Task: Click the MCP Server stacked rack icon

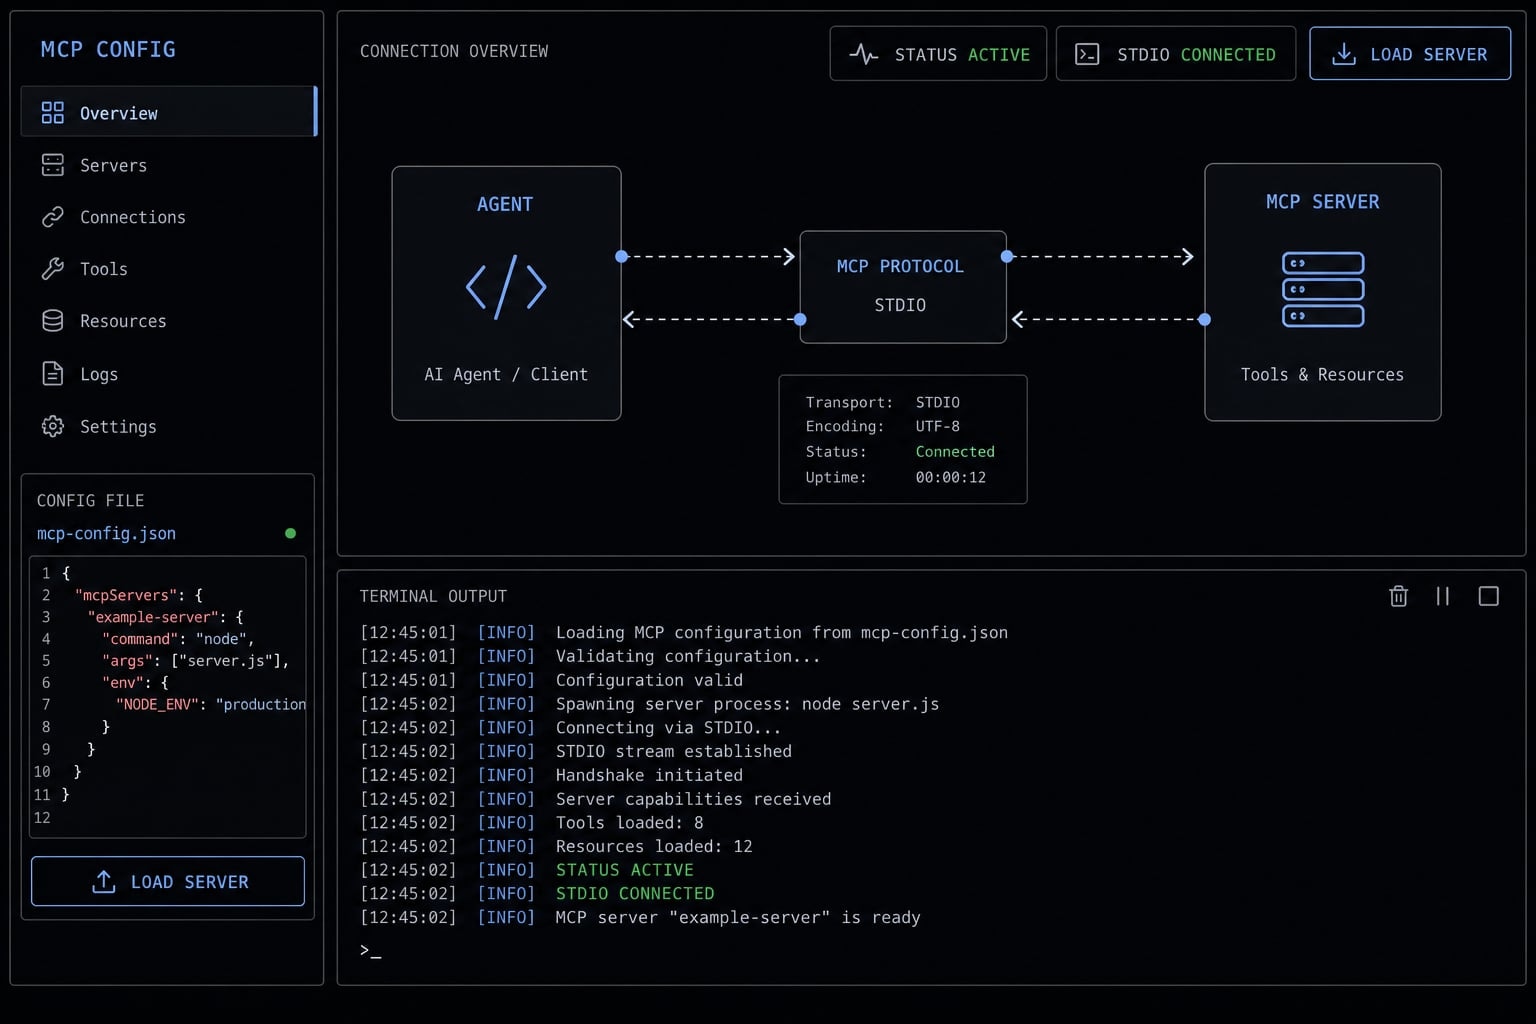Action: (1323, 289)
